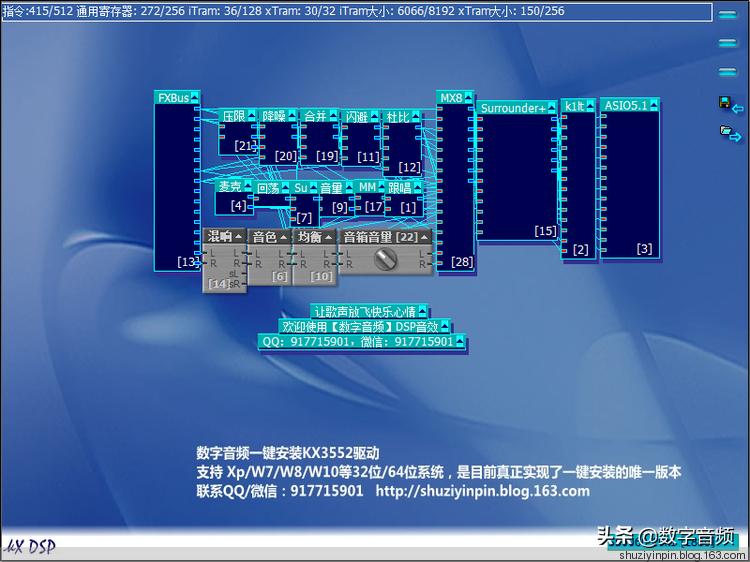Screen dimensions: 750x562
Task: Click the arrow on the k1lt module
Action: [590, 106]
